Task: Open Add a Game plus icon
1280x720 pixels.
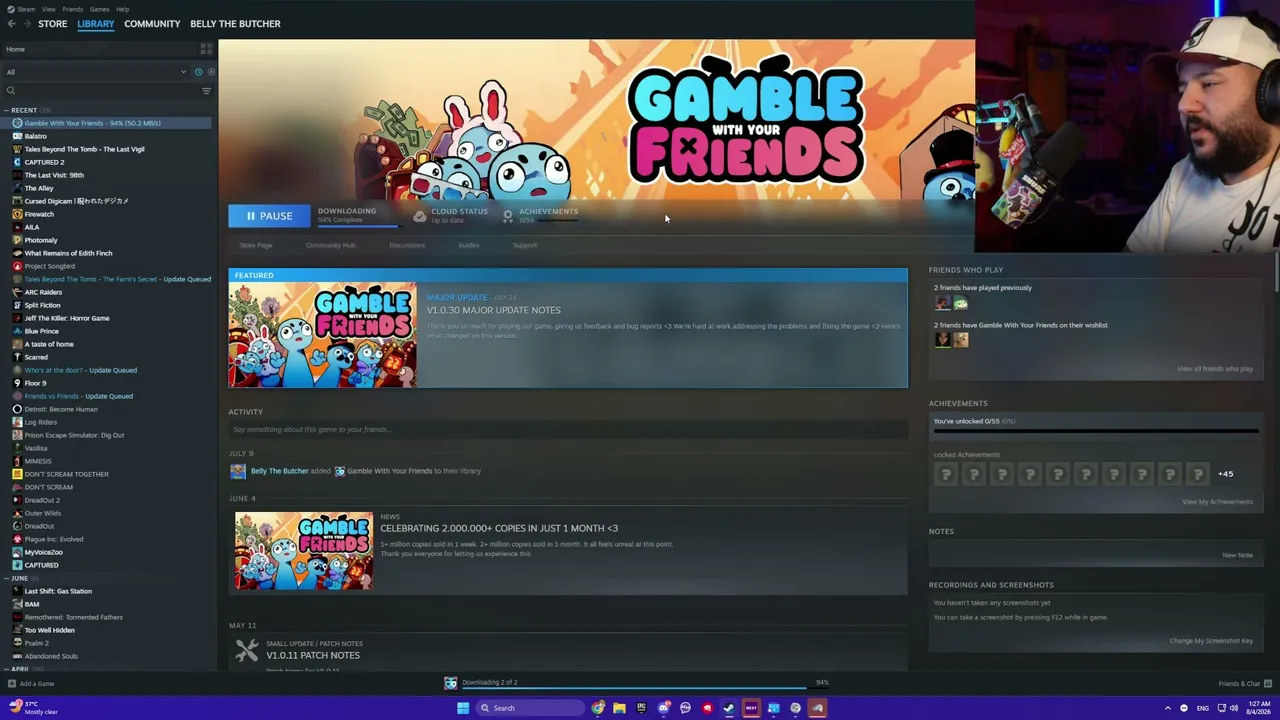Action: (x=11, y=684)
